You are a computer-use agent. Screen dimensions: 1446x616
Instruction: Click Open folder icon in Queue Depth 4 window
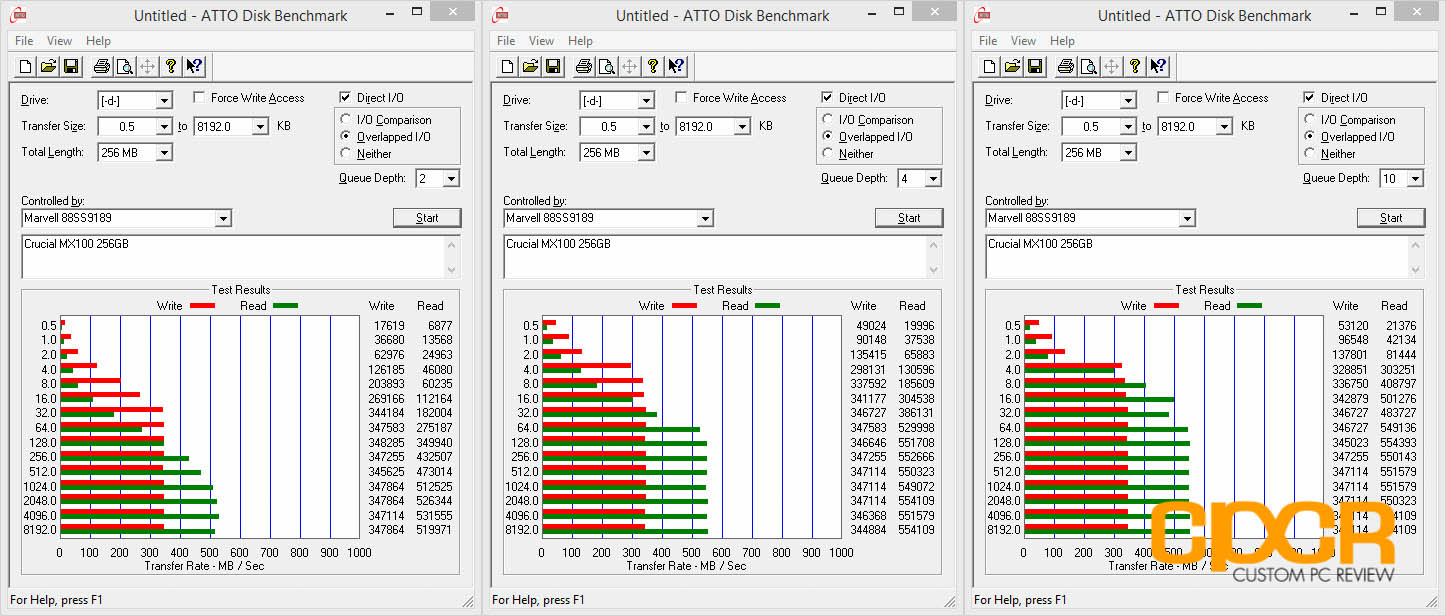tap(530, 67)
